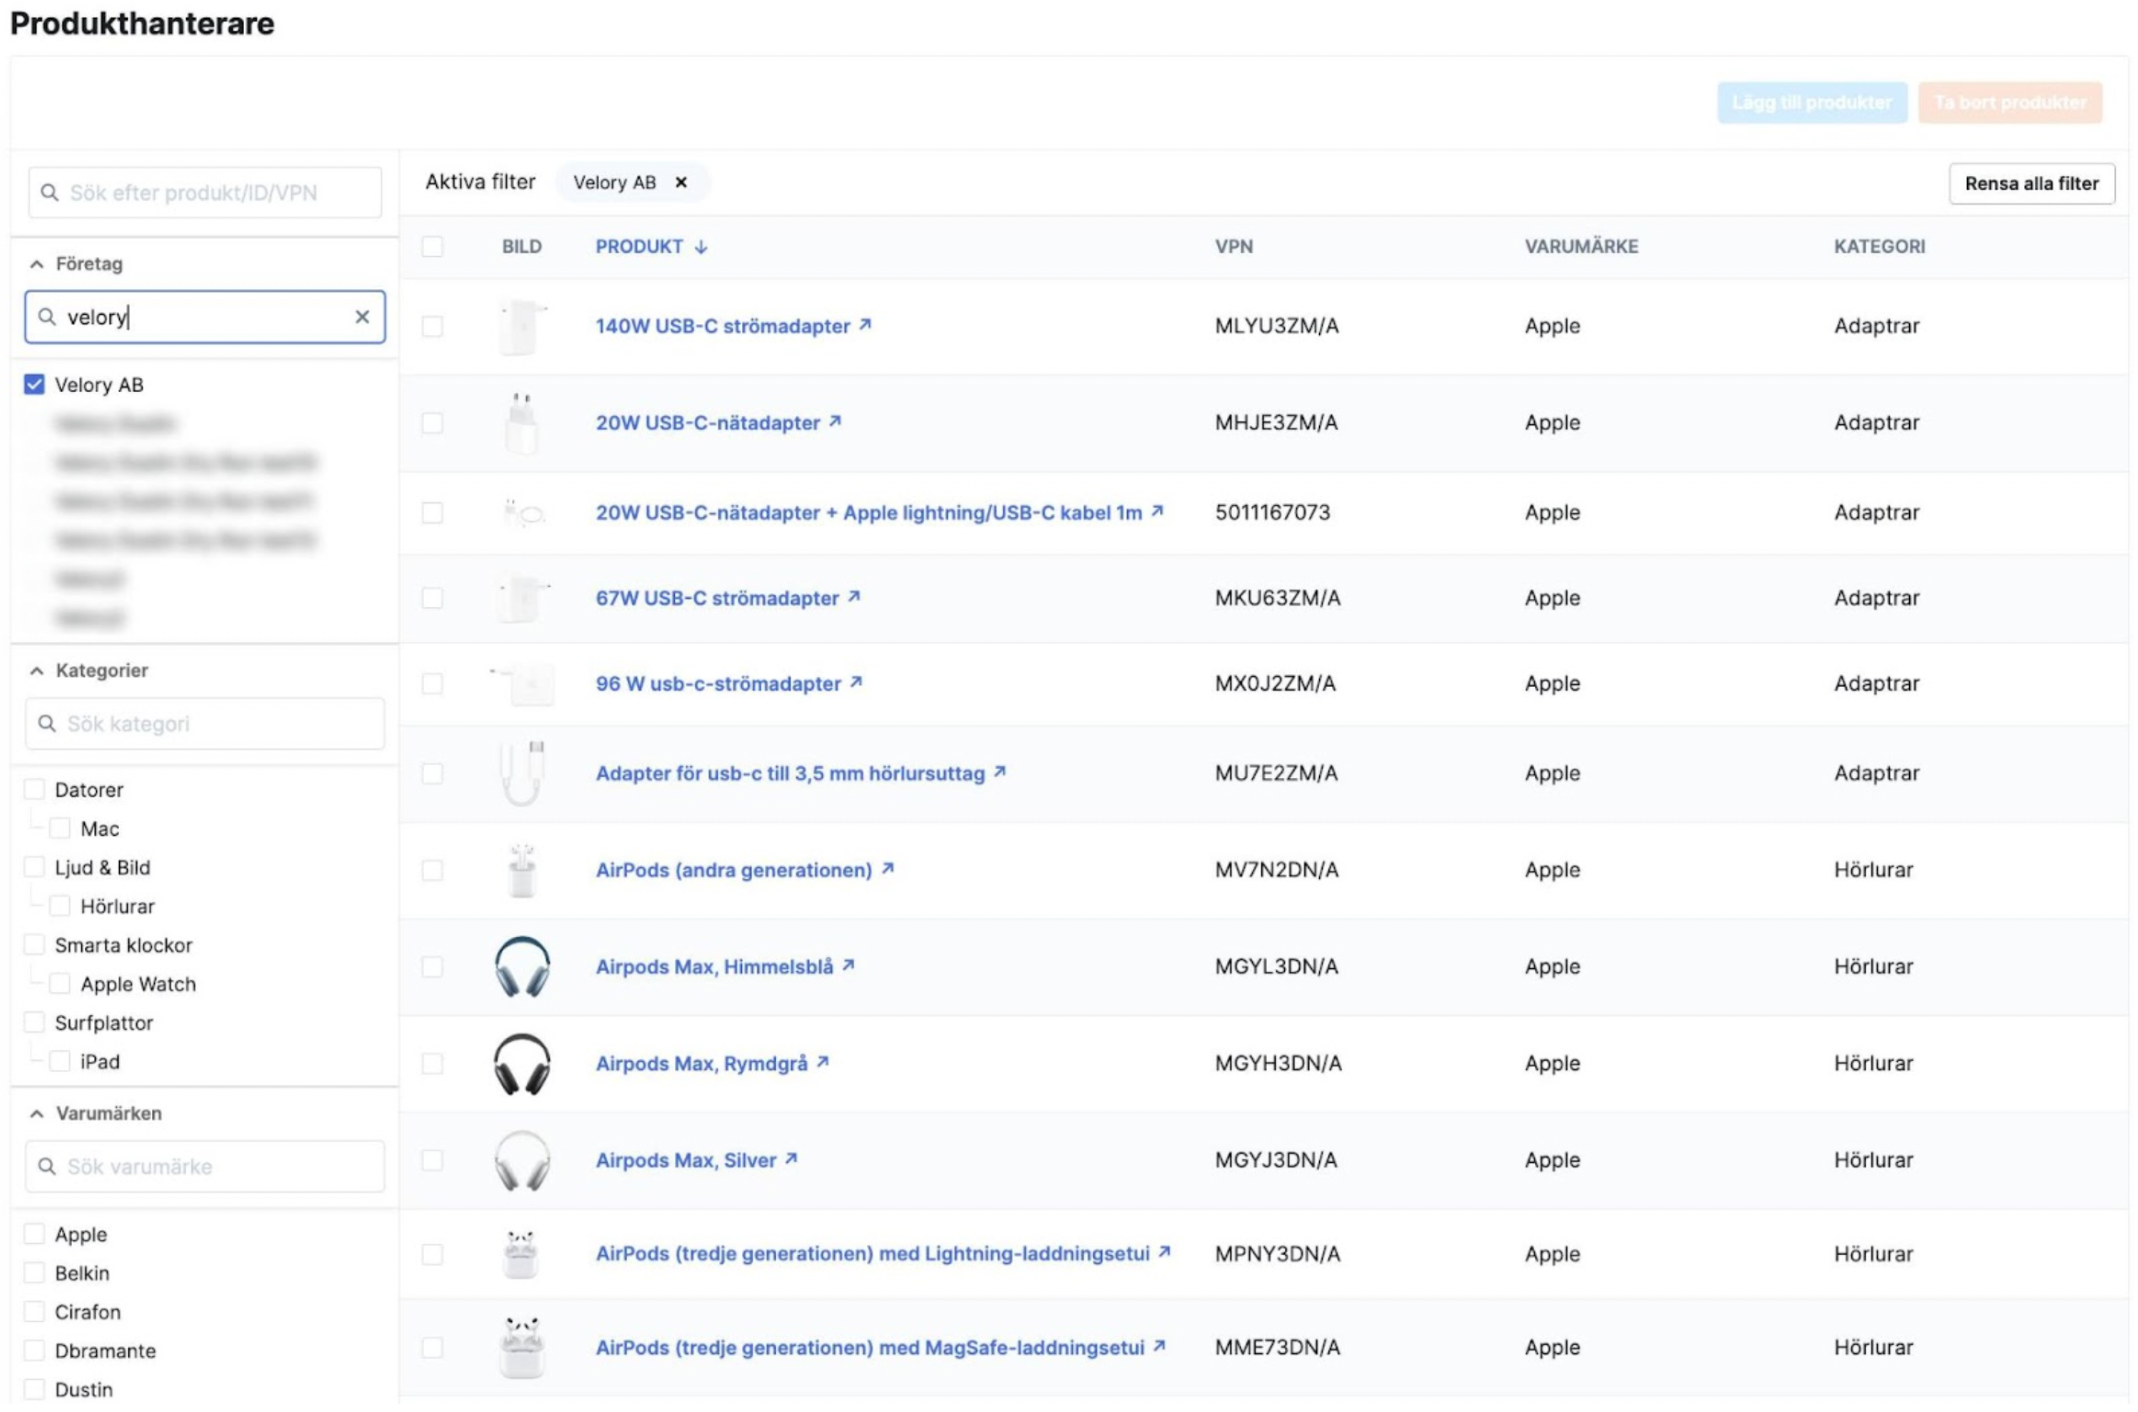The image size is (2138, 1412).
Task: Click Ta bort produkter button
Action: (x=2010, y=102)
